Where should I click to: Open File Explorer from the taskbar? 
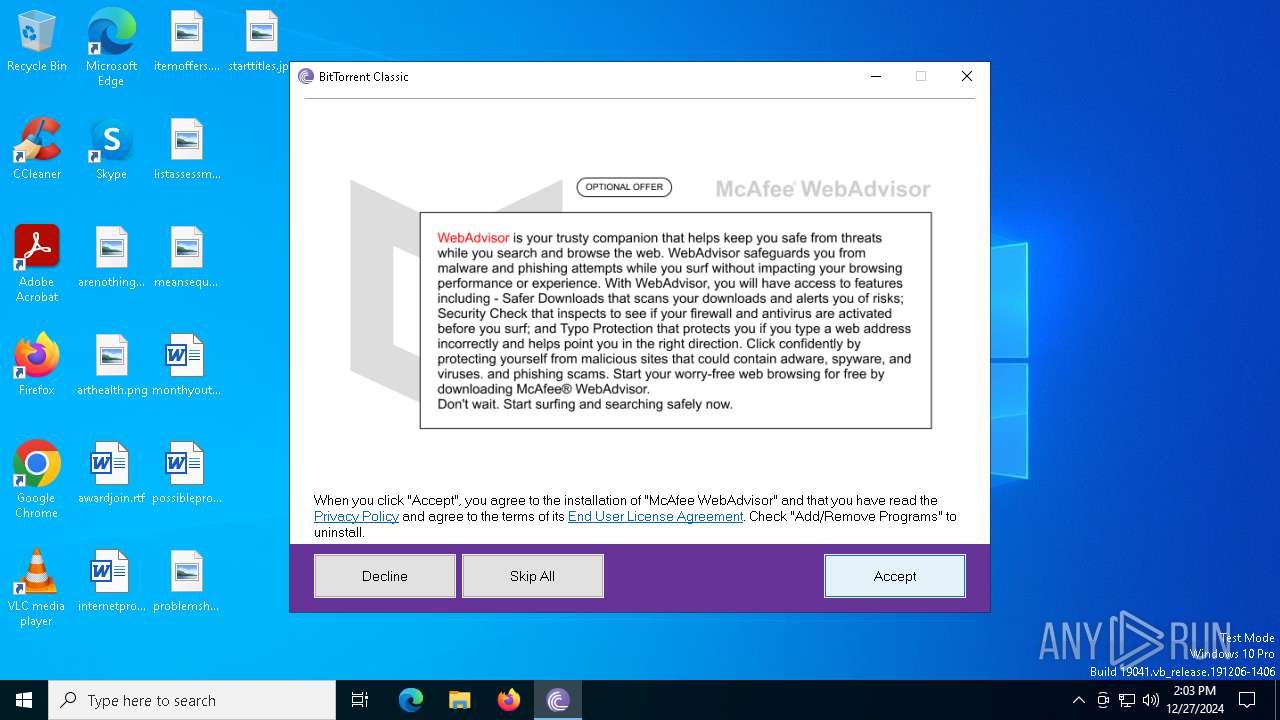[x=459, y=700]
